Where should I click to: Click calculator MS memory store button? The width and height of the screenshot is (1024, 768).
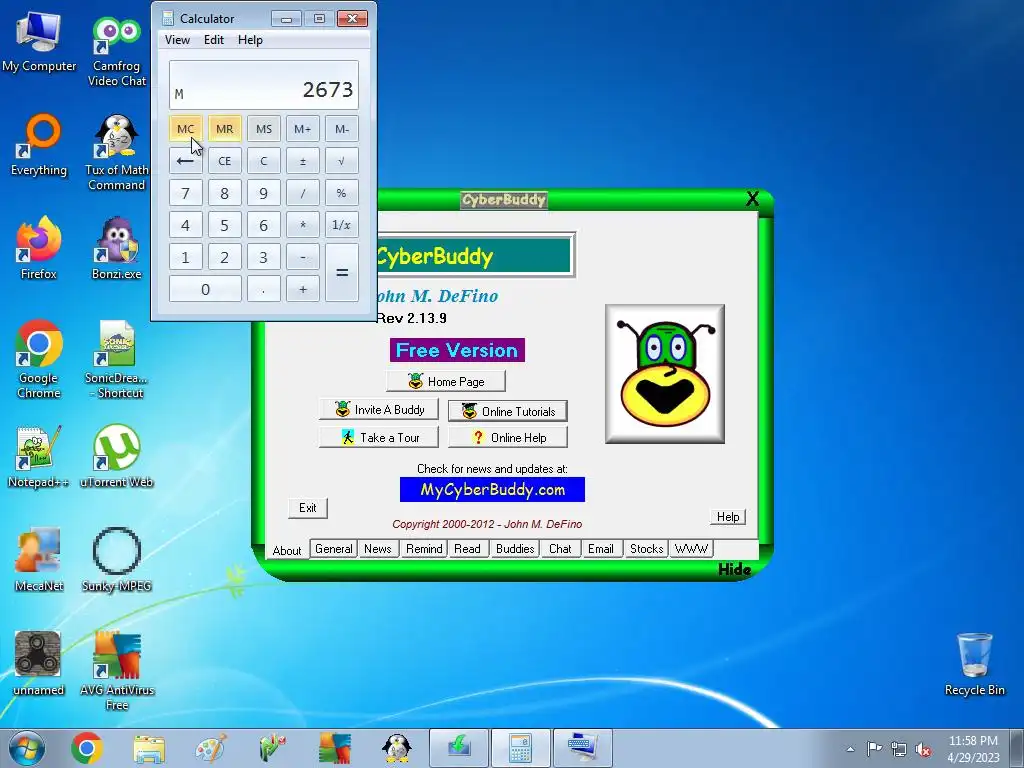264,129
